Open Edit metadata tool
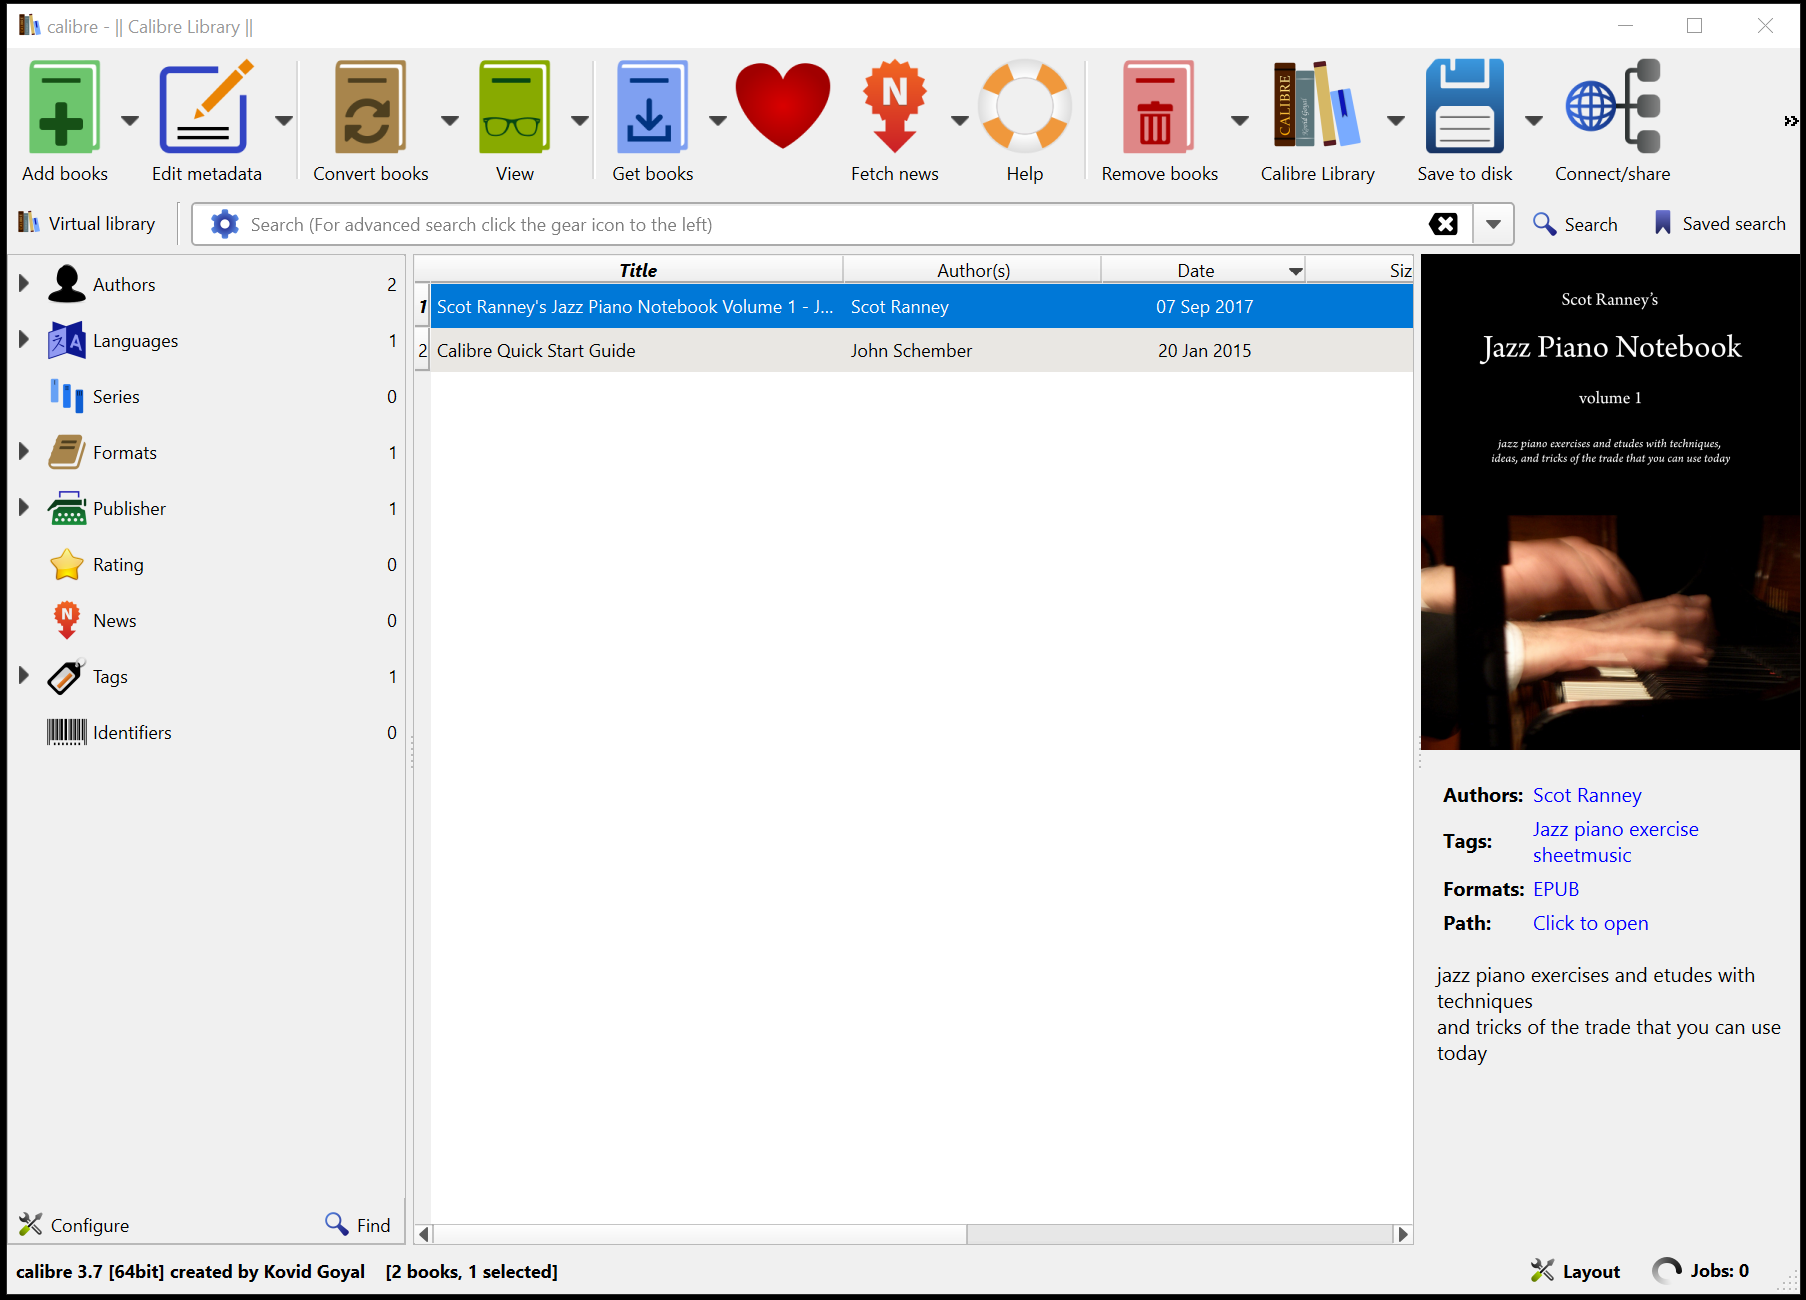This screenshot has height=1300, width=1806. (206, 108)
